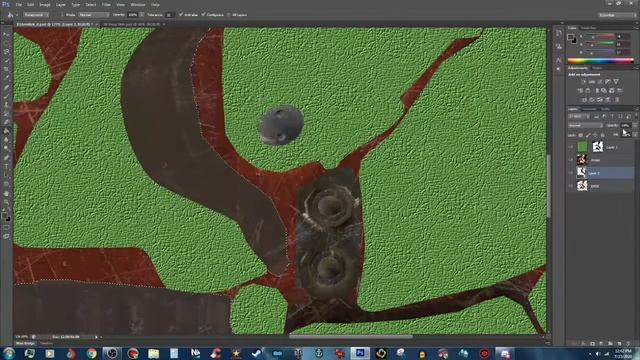The width and height of the screenshot is (640, 360).
Task: Toggle lock transparent pixels in Layers panel
Action: coord(581,135)
